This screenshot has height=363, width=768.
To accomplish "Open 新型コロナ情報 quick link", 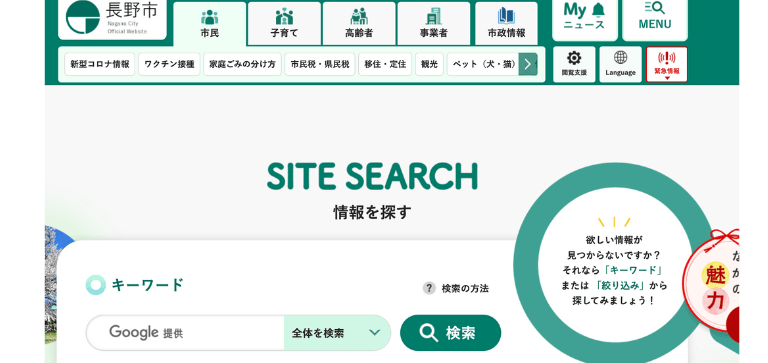I will click(x=100, y=64).
